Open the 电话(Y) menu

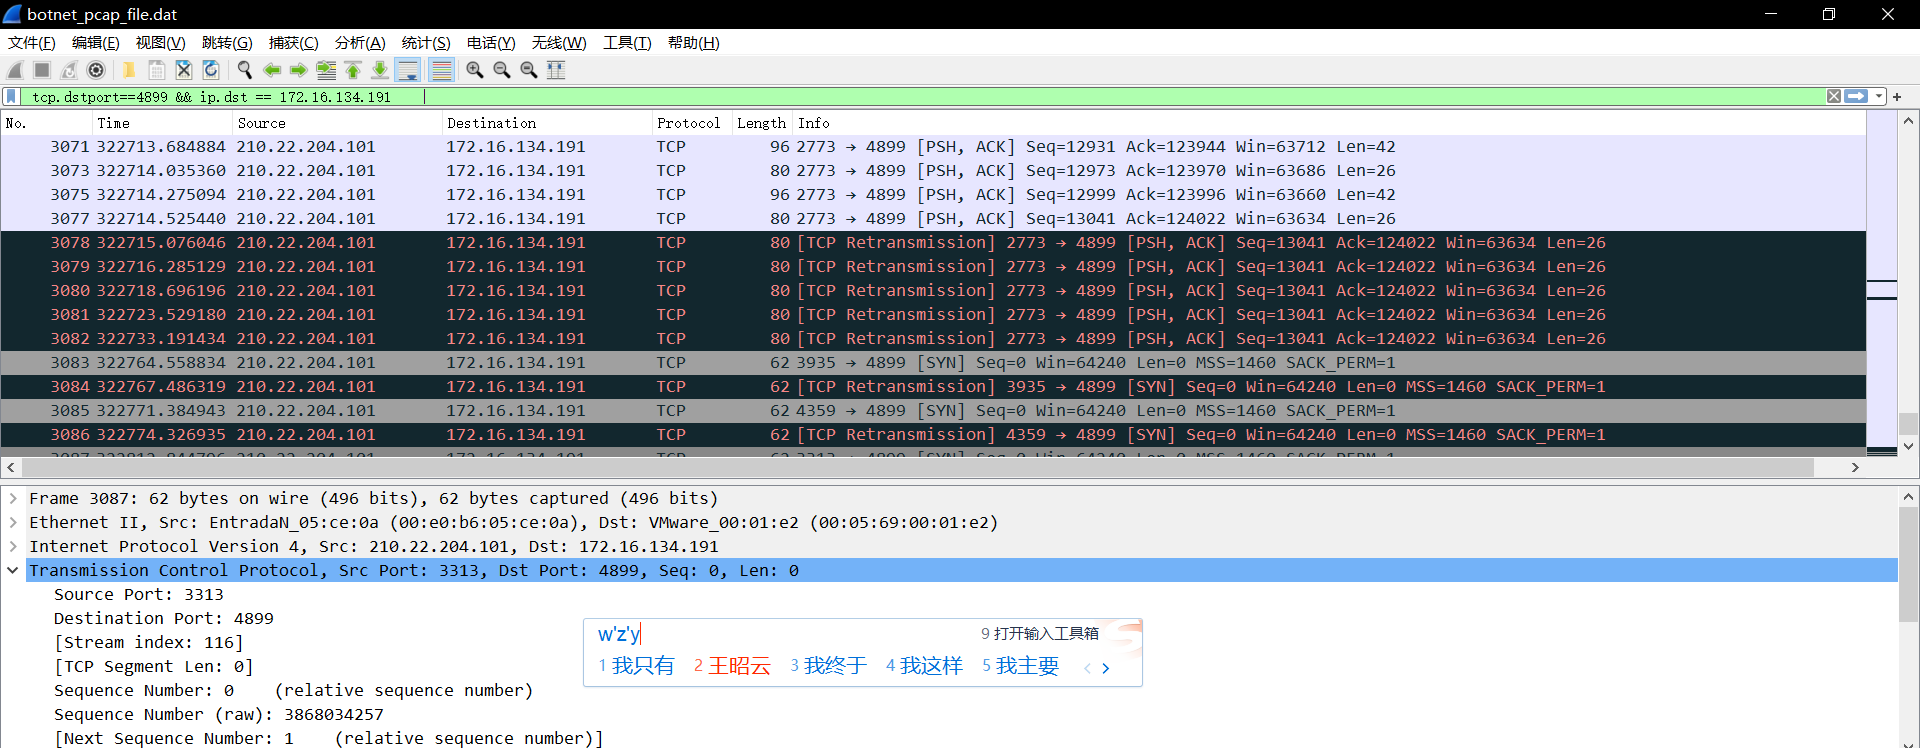(x=491, y=43)
